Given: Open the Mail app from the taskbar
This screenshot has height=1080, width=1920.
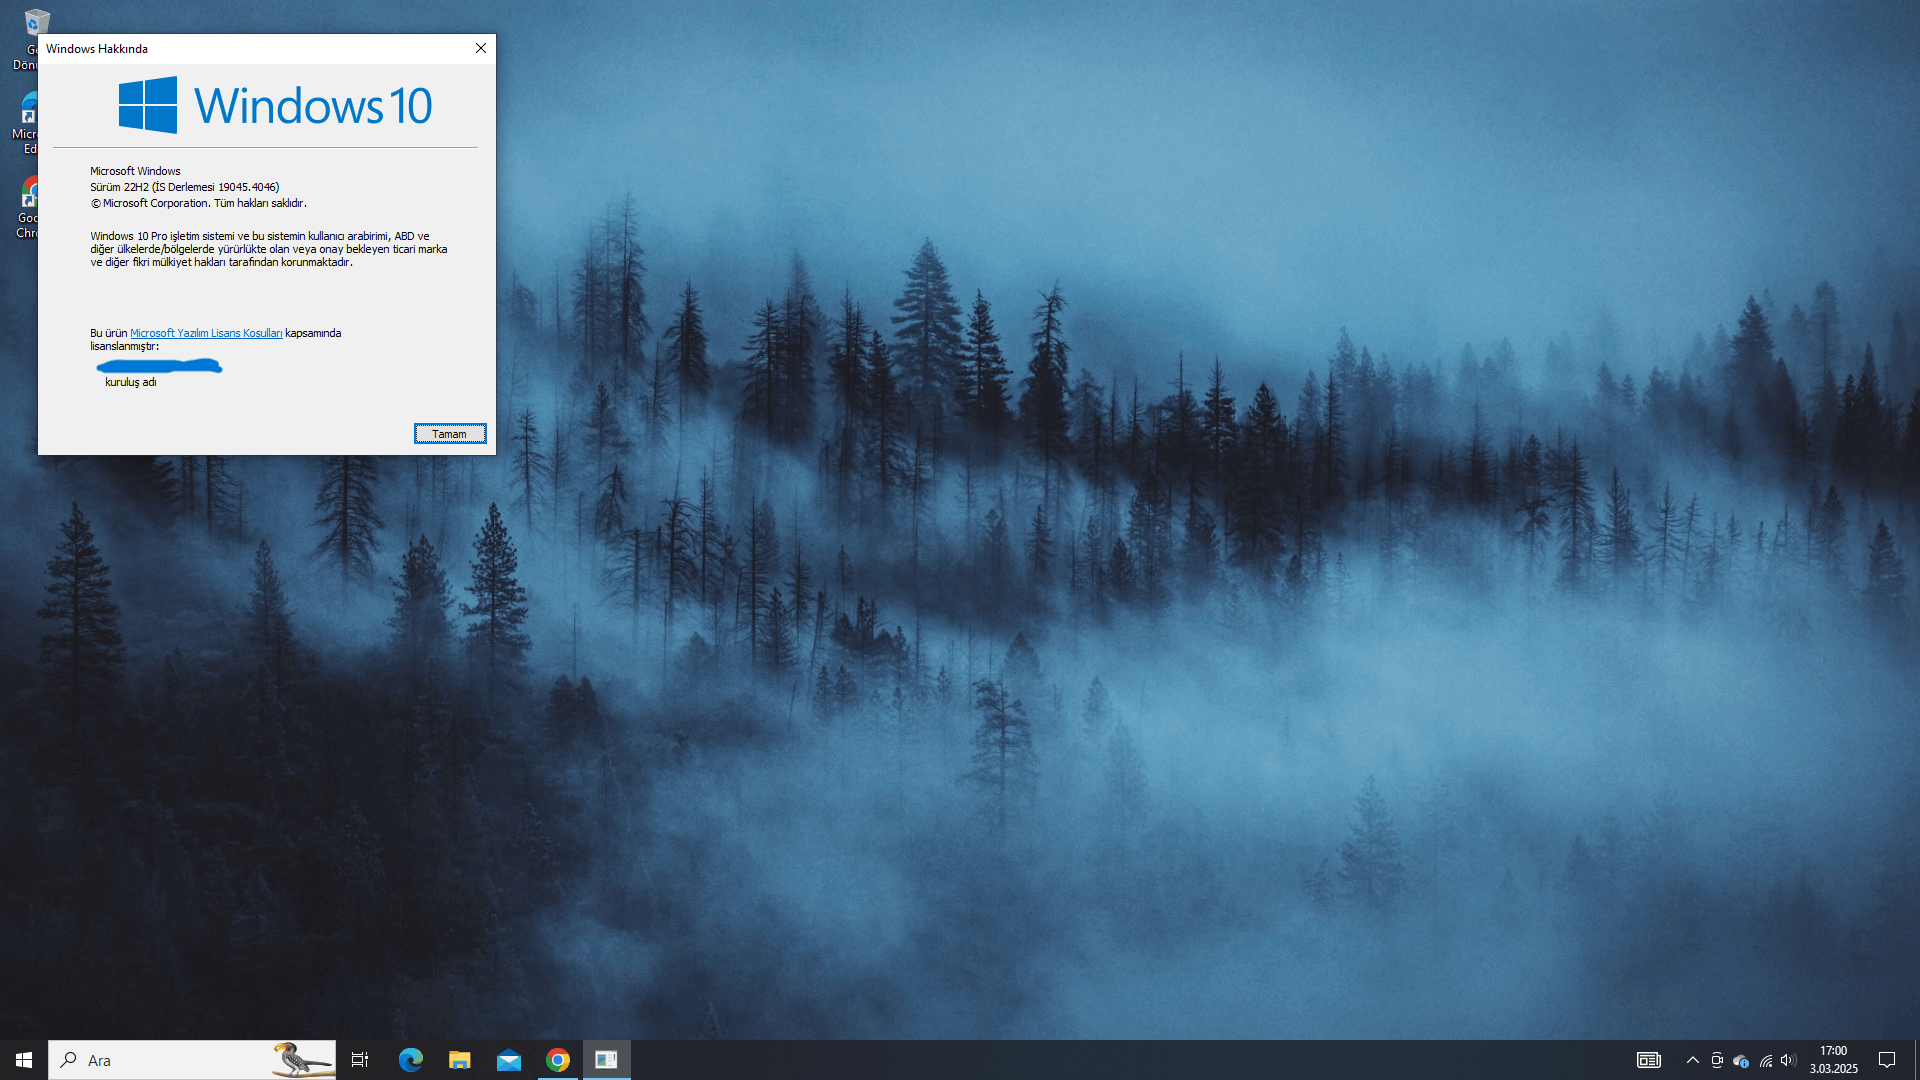Looking at the screenshot, I should (x=508, y=1060).
